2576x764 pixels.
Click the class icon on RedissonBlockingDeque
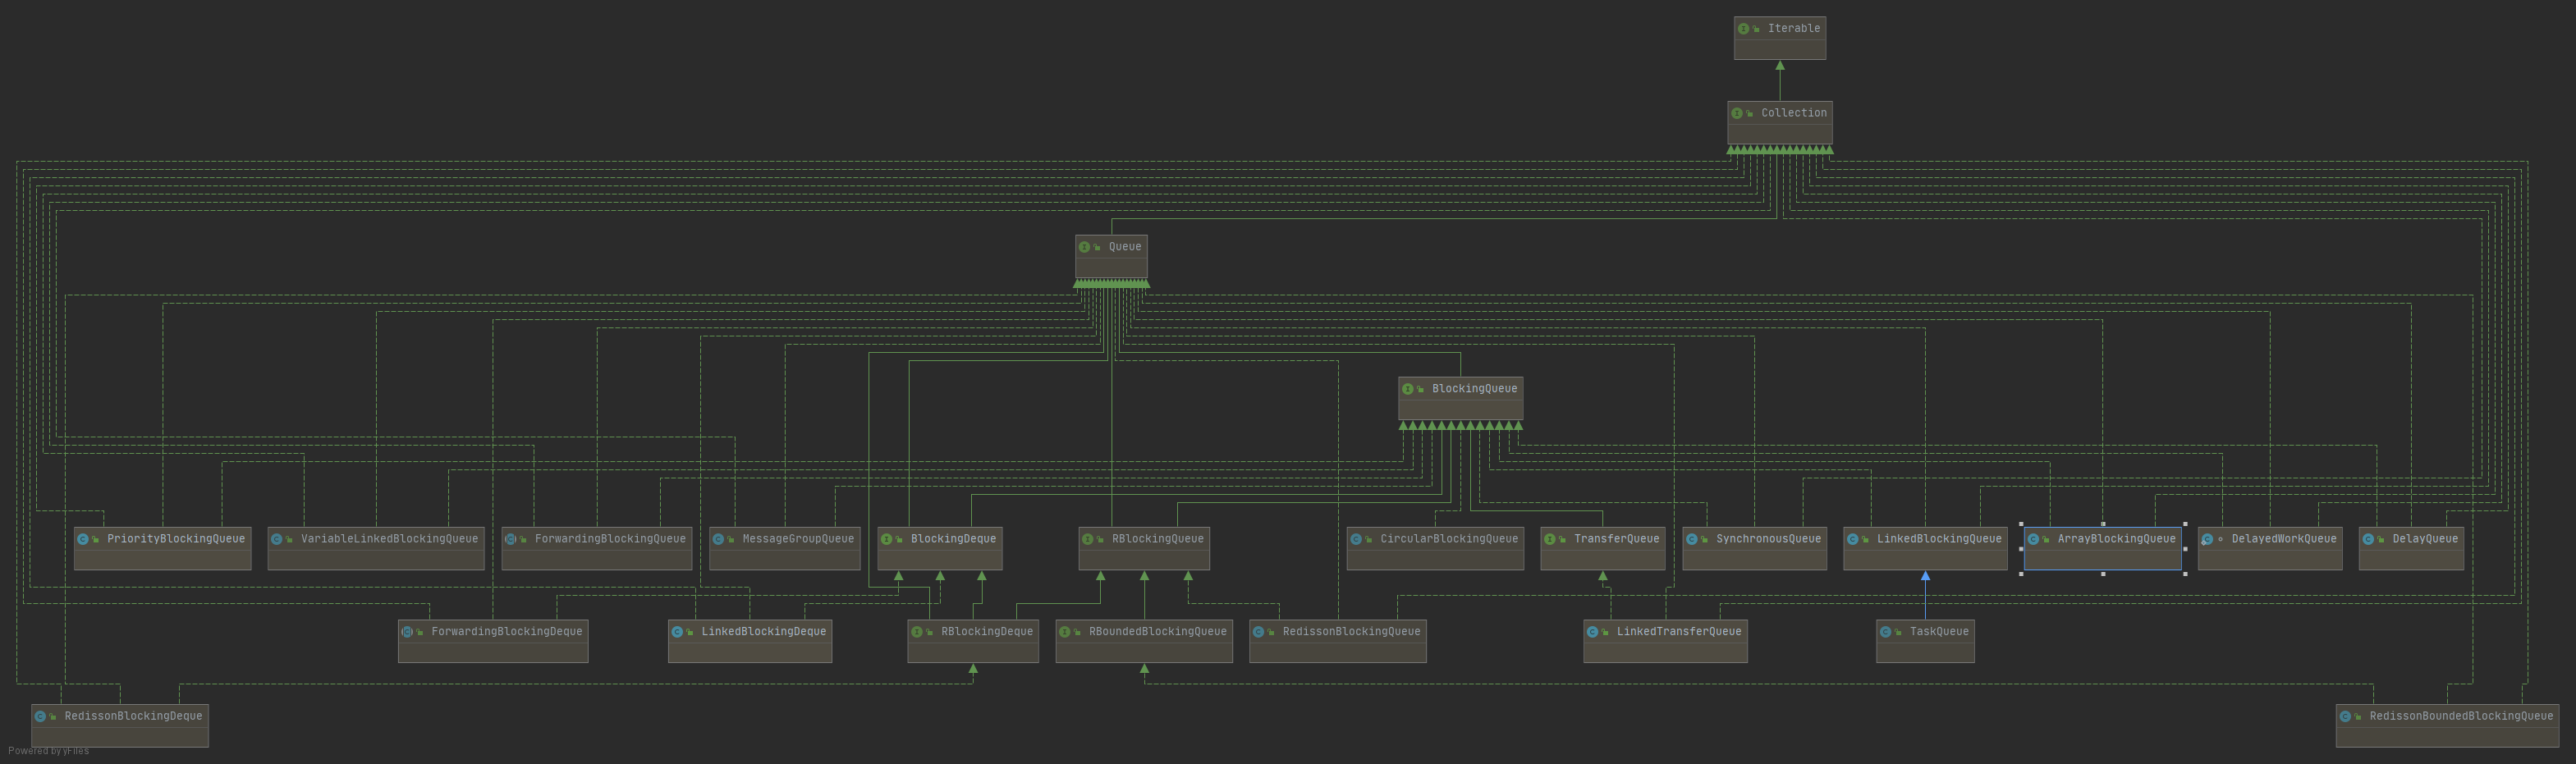(x=40, y=716)
